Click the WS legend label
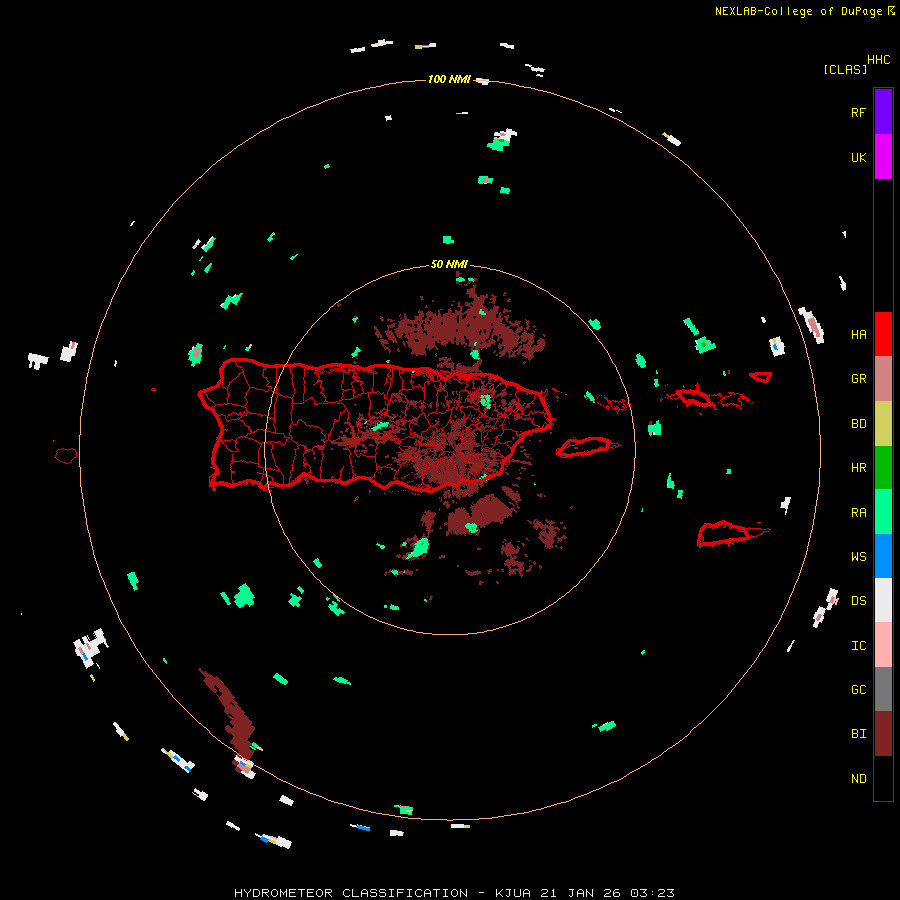The width and height of the screenshot is (900, 900). 858,556
